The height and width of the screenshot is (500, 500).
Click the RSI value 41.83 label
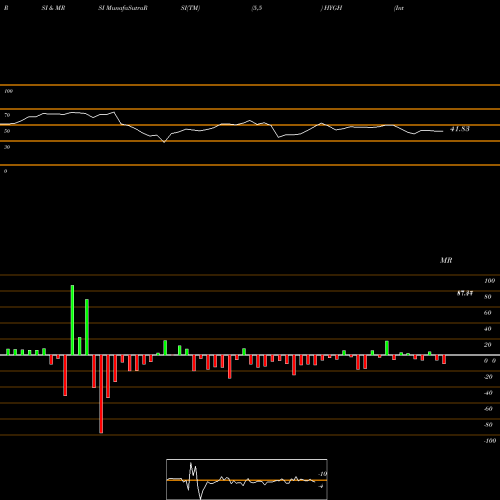(460, 129)
